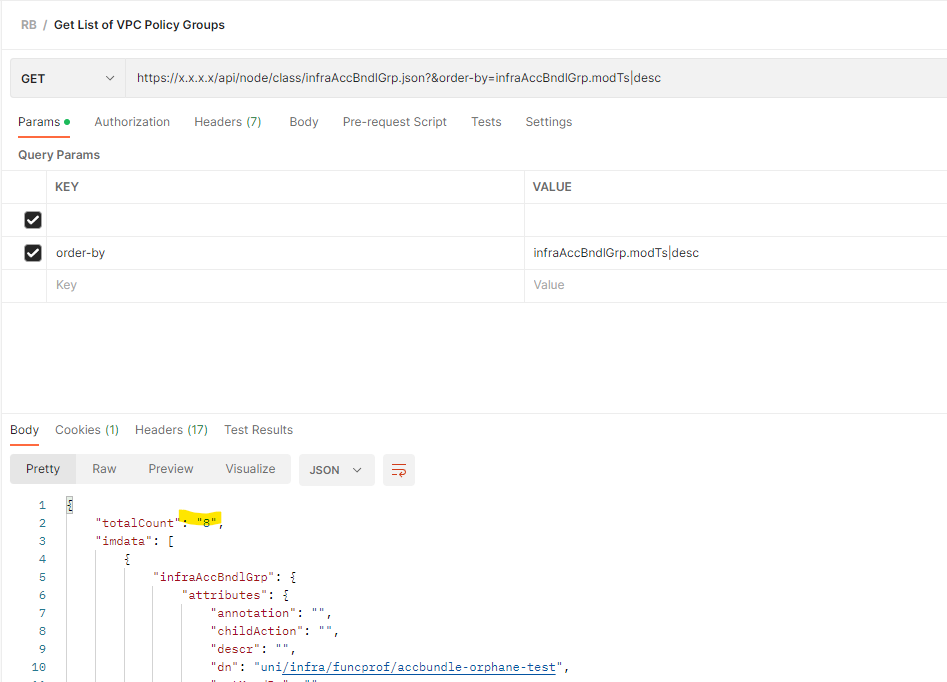Screen dimensions: 947x682
Task: Open the GET method dropdown
Action: click(x=68, y=79)
